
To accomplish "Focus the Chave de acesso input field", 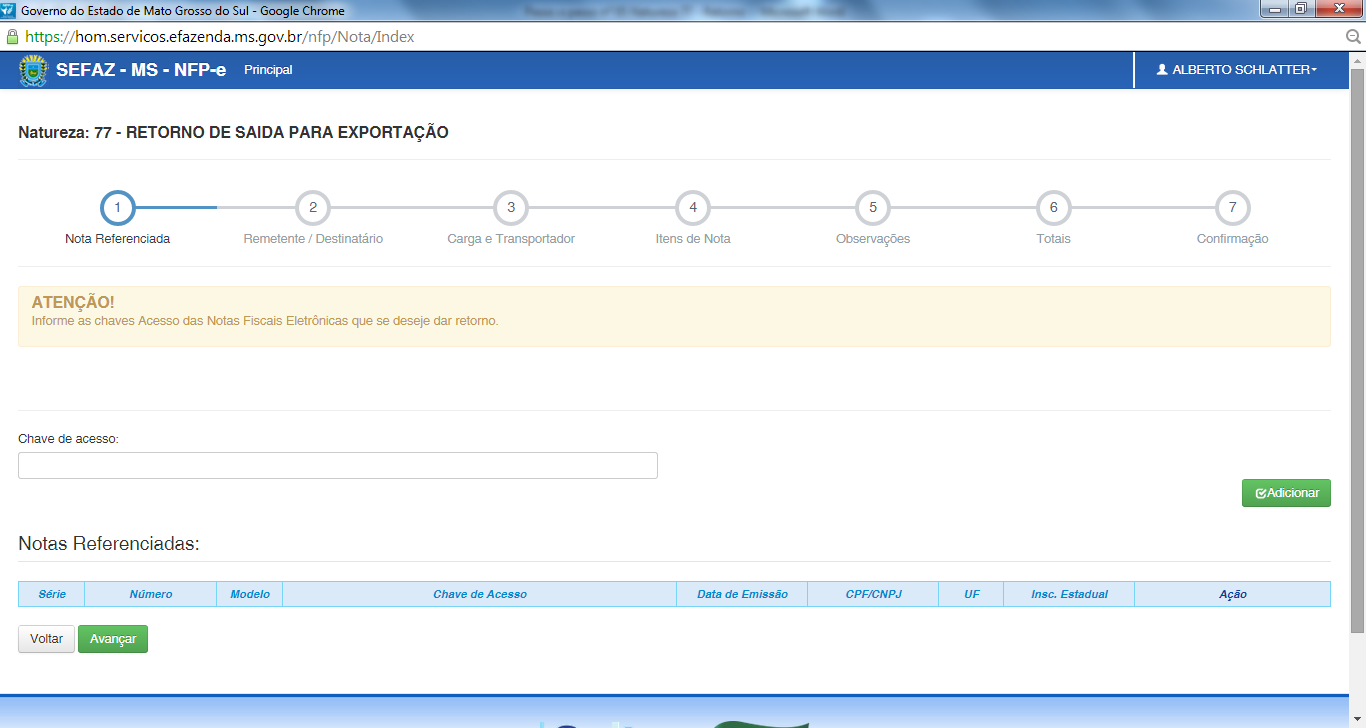I will click(338, 465).
